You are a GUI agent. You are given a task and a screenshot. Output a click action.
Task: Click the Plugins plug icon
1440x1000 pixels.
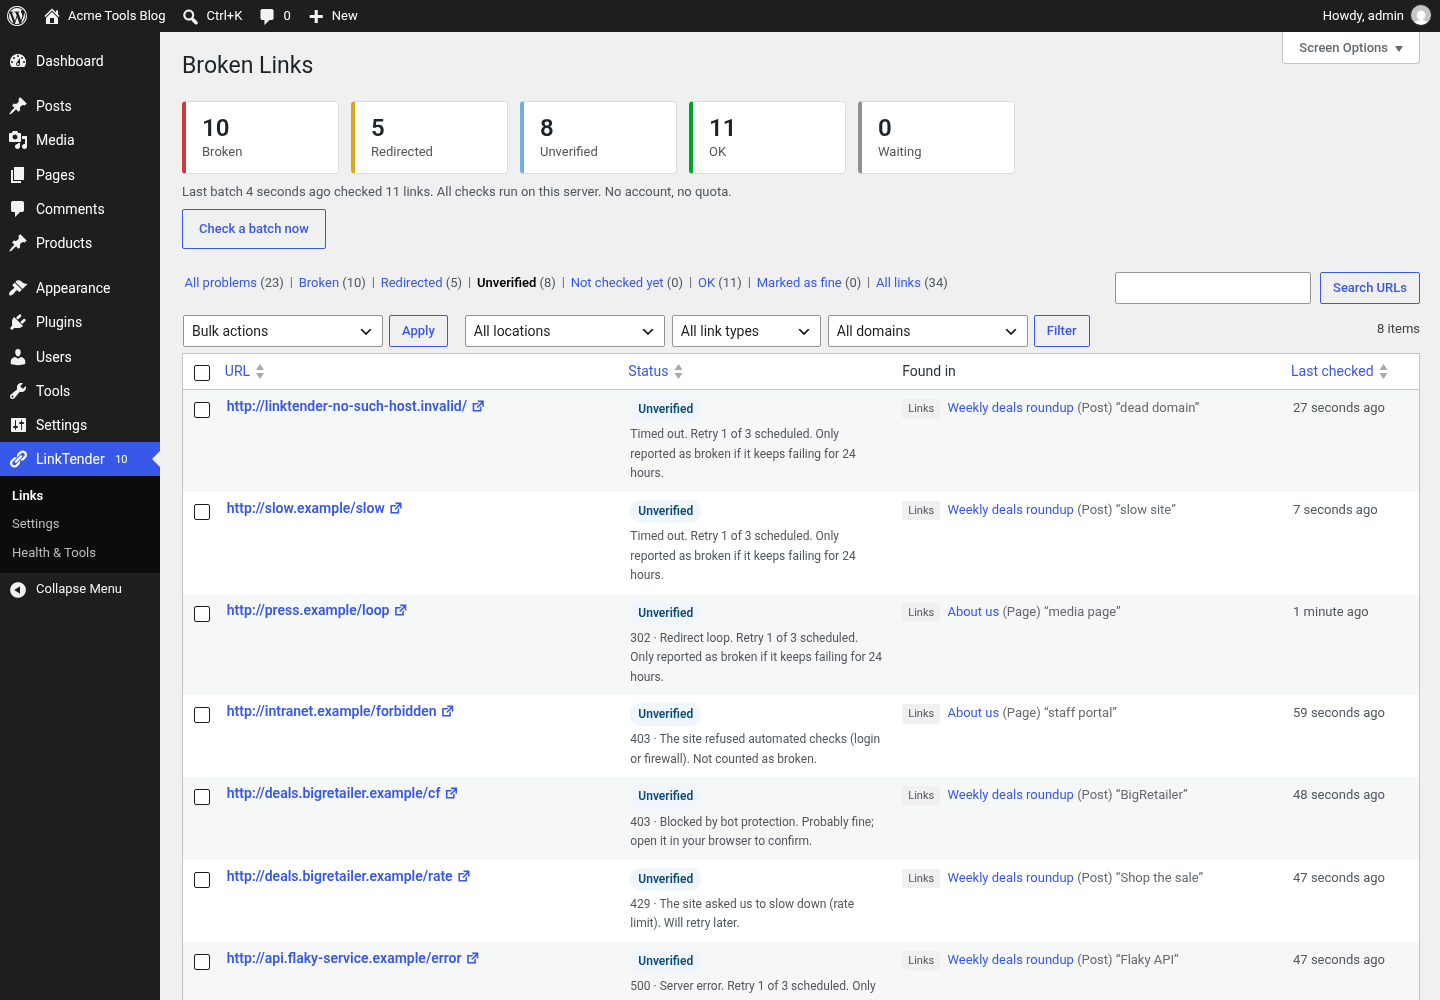pyautogui.click(x=18, y=322)
